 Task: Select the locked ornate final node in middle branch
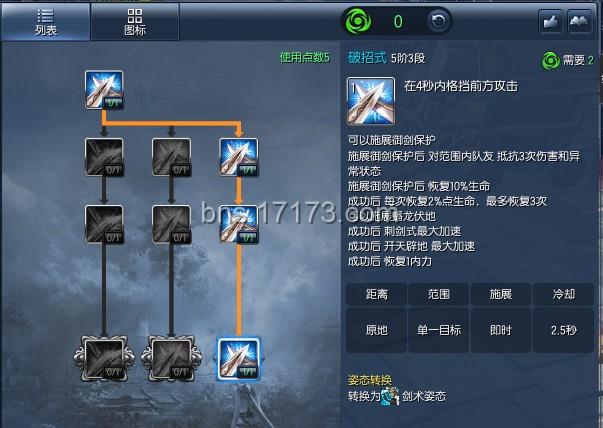click(x=171, y=358)
